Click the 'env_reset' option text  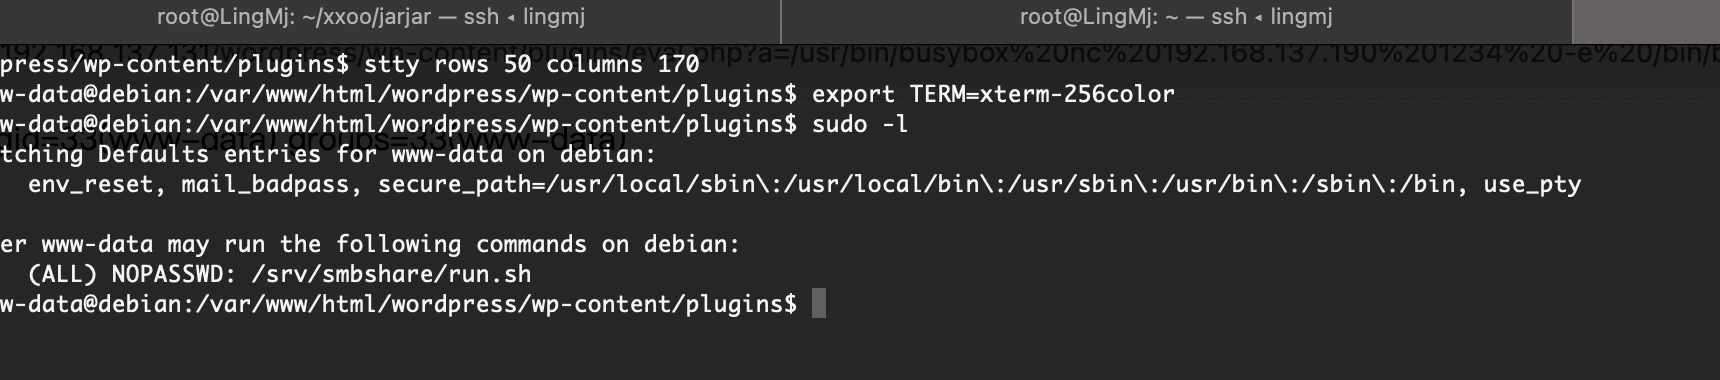click(91, 184)
